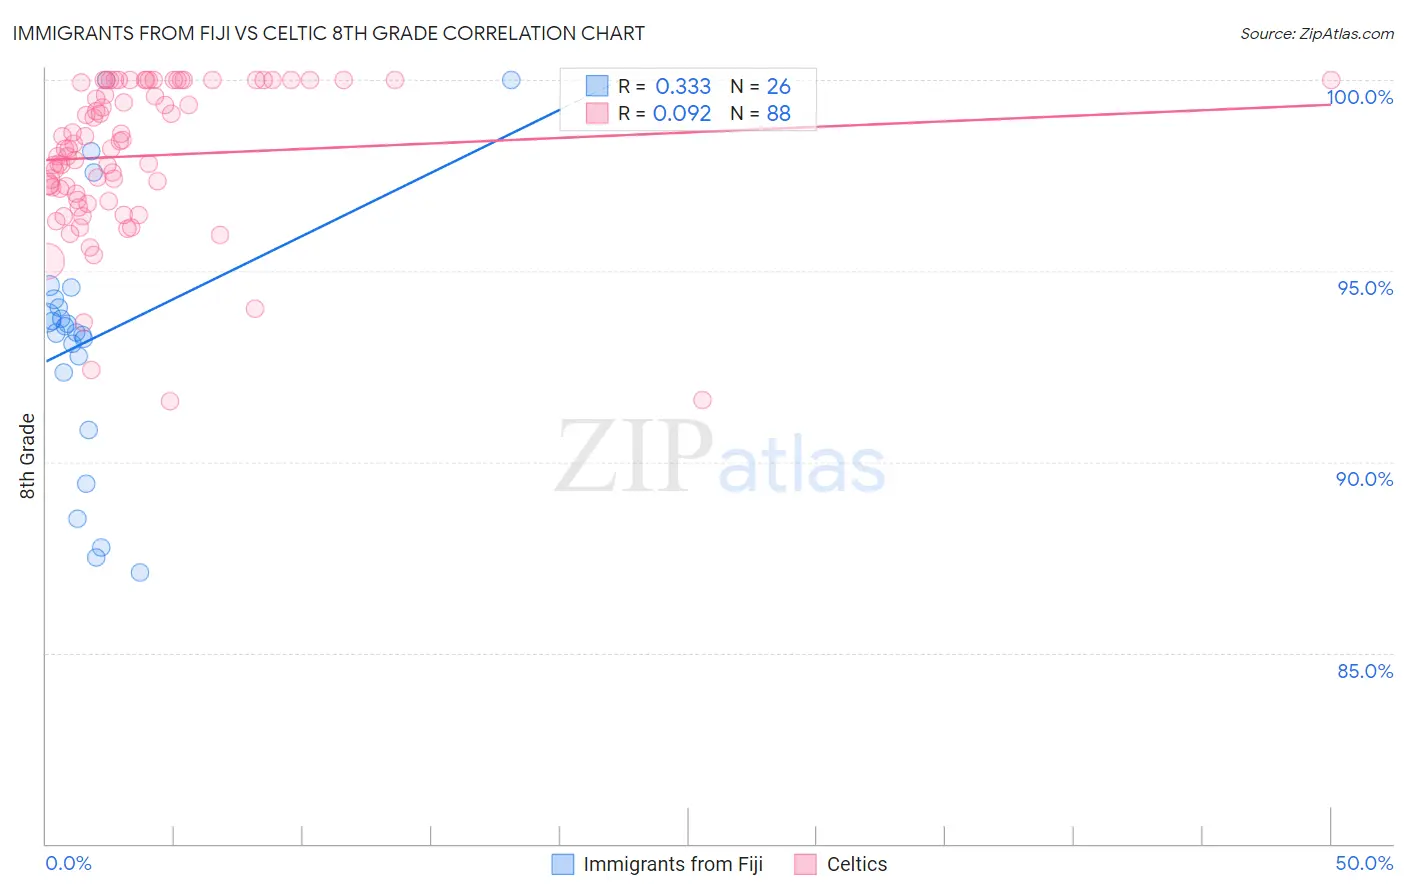Click the pink data point at far right top
This screenshot has height=892, width=1406.
[x=1331, y=80]
